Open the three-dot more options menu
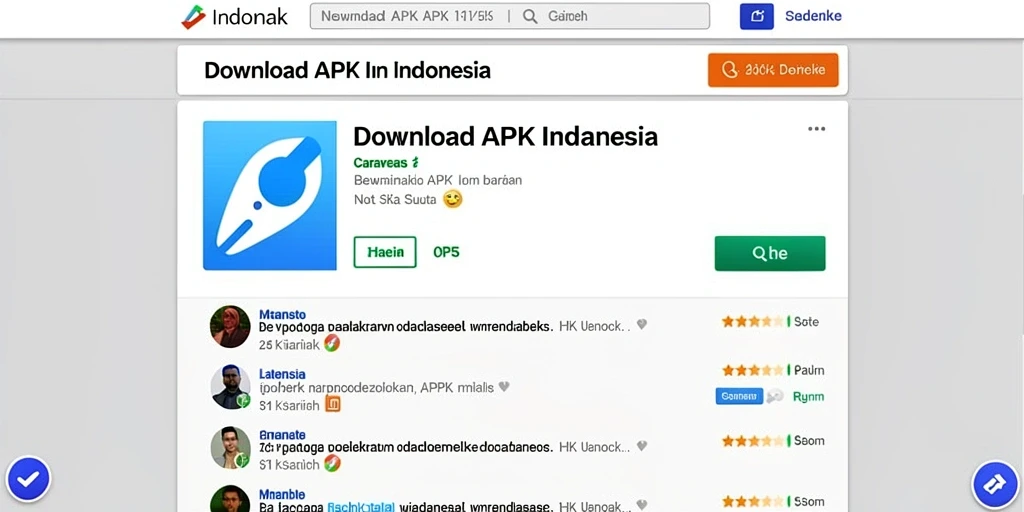This screenshot has width=1024, height=512. pyautogui.click(x=816, y=129)
